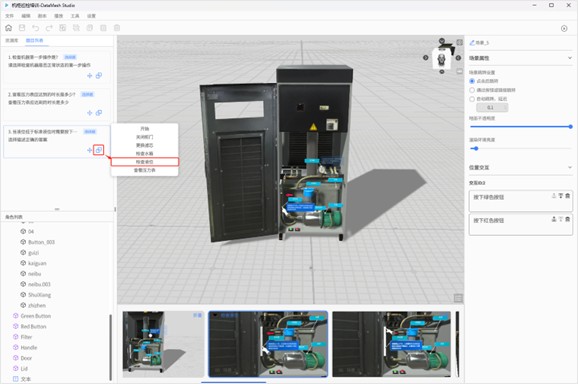Collapse the scene properties section chevron

click(x=570, y=58)
